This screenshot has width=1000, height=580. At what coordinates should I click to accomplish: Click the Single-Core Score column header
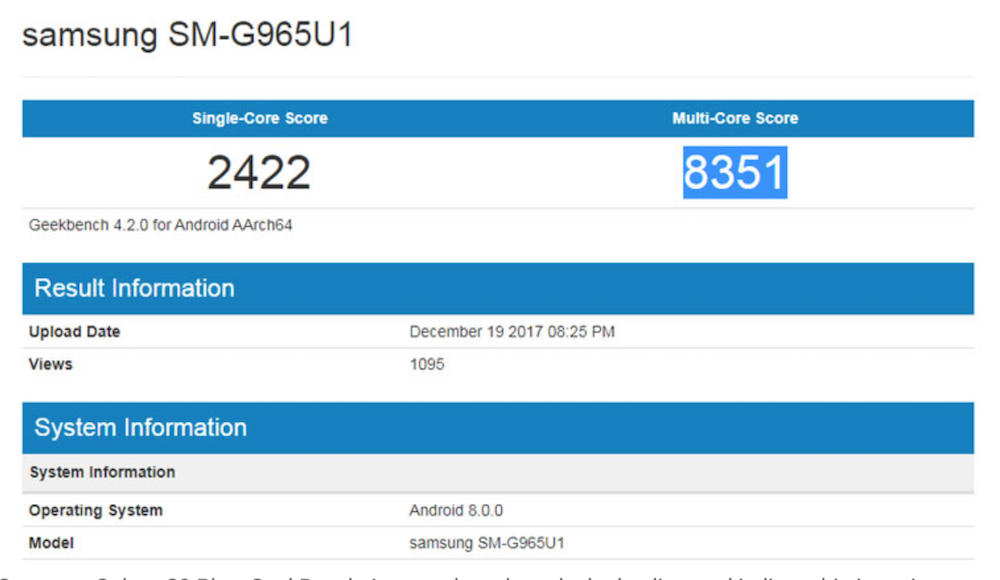point(259,118)
